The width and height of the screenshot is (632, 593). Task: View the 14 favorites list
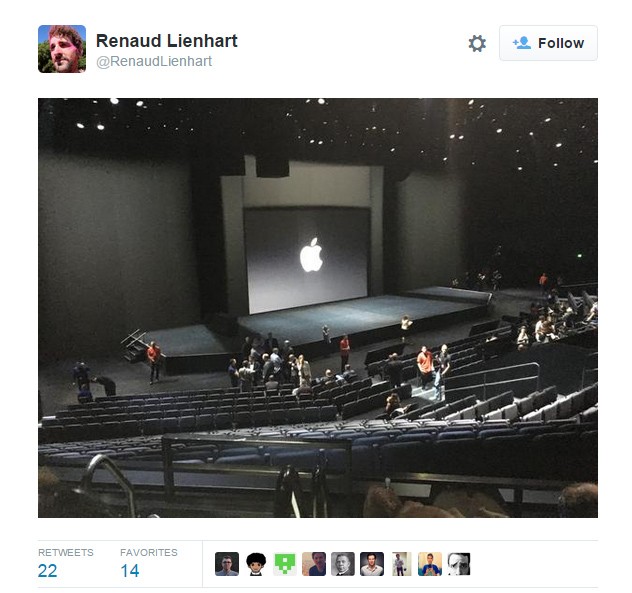click(x=130, y=570)
